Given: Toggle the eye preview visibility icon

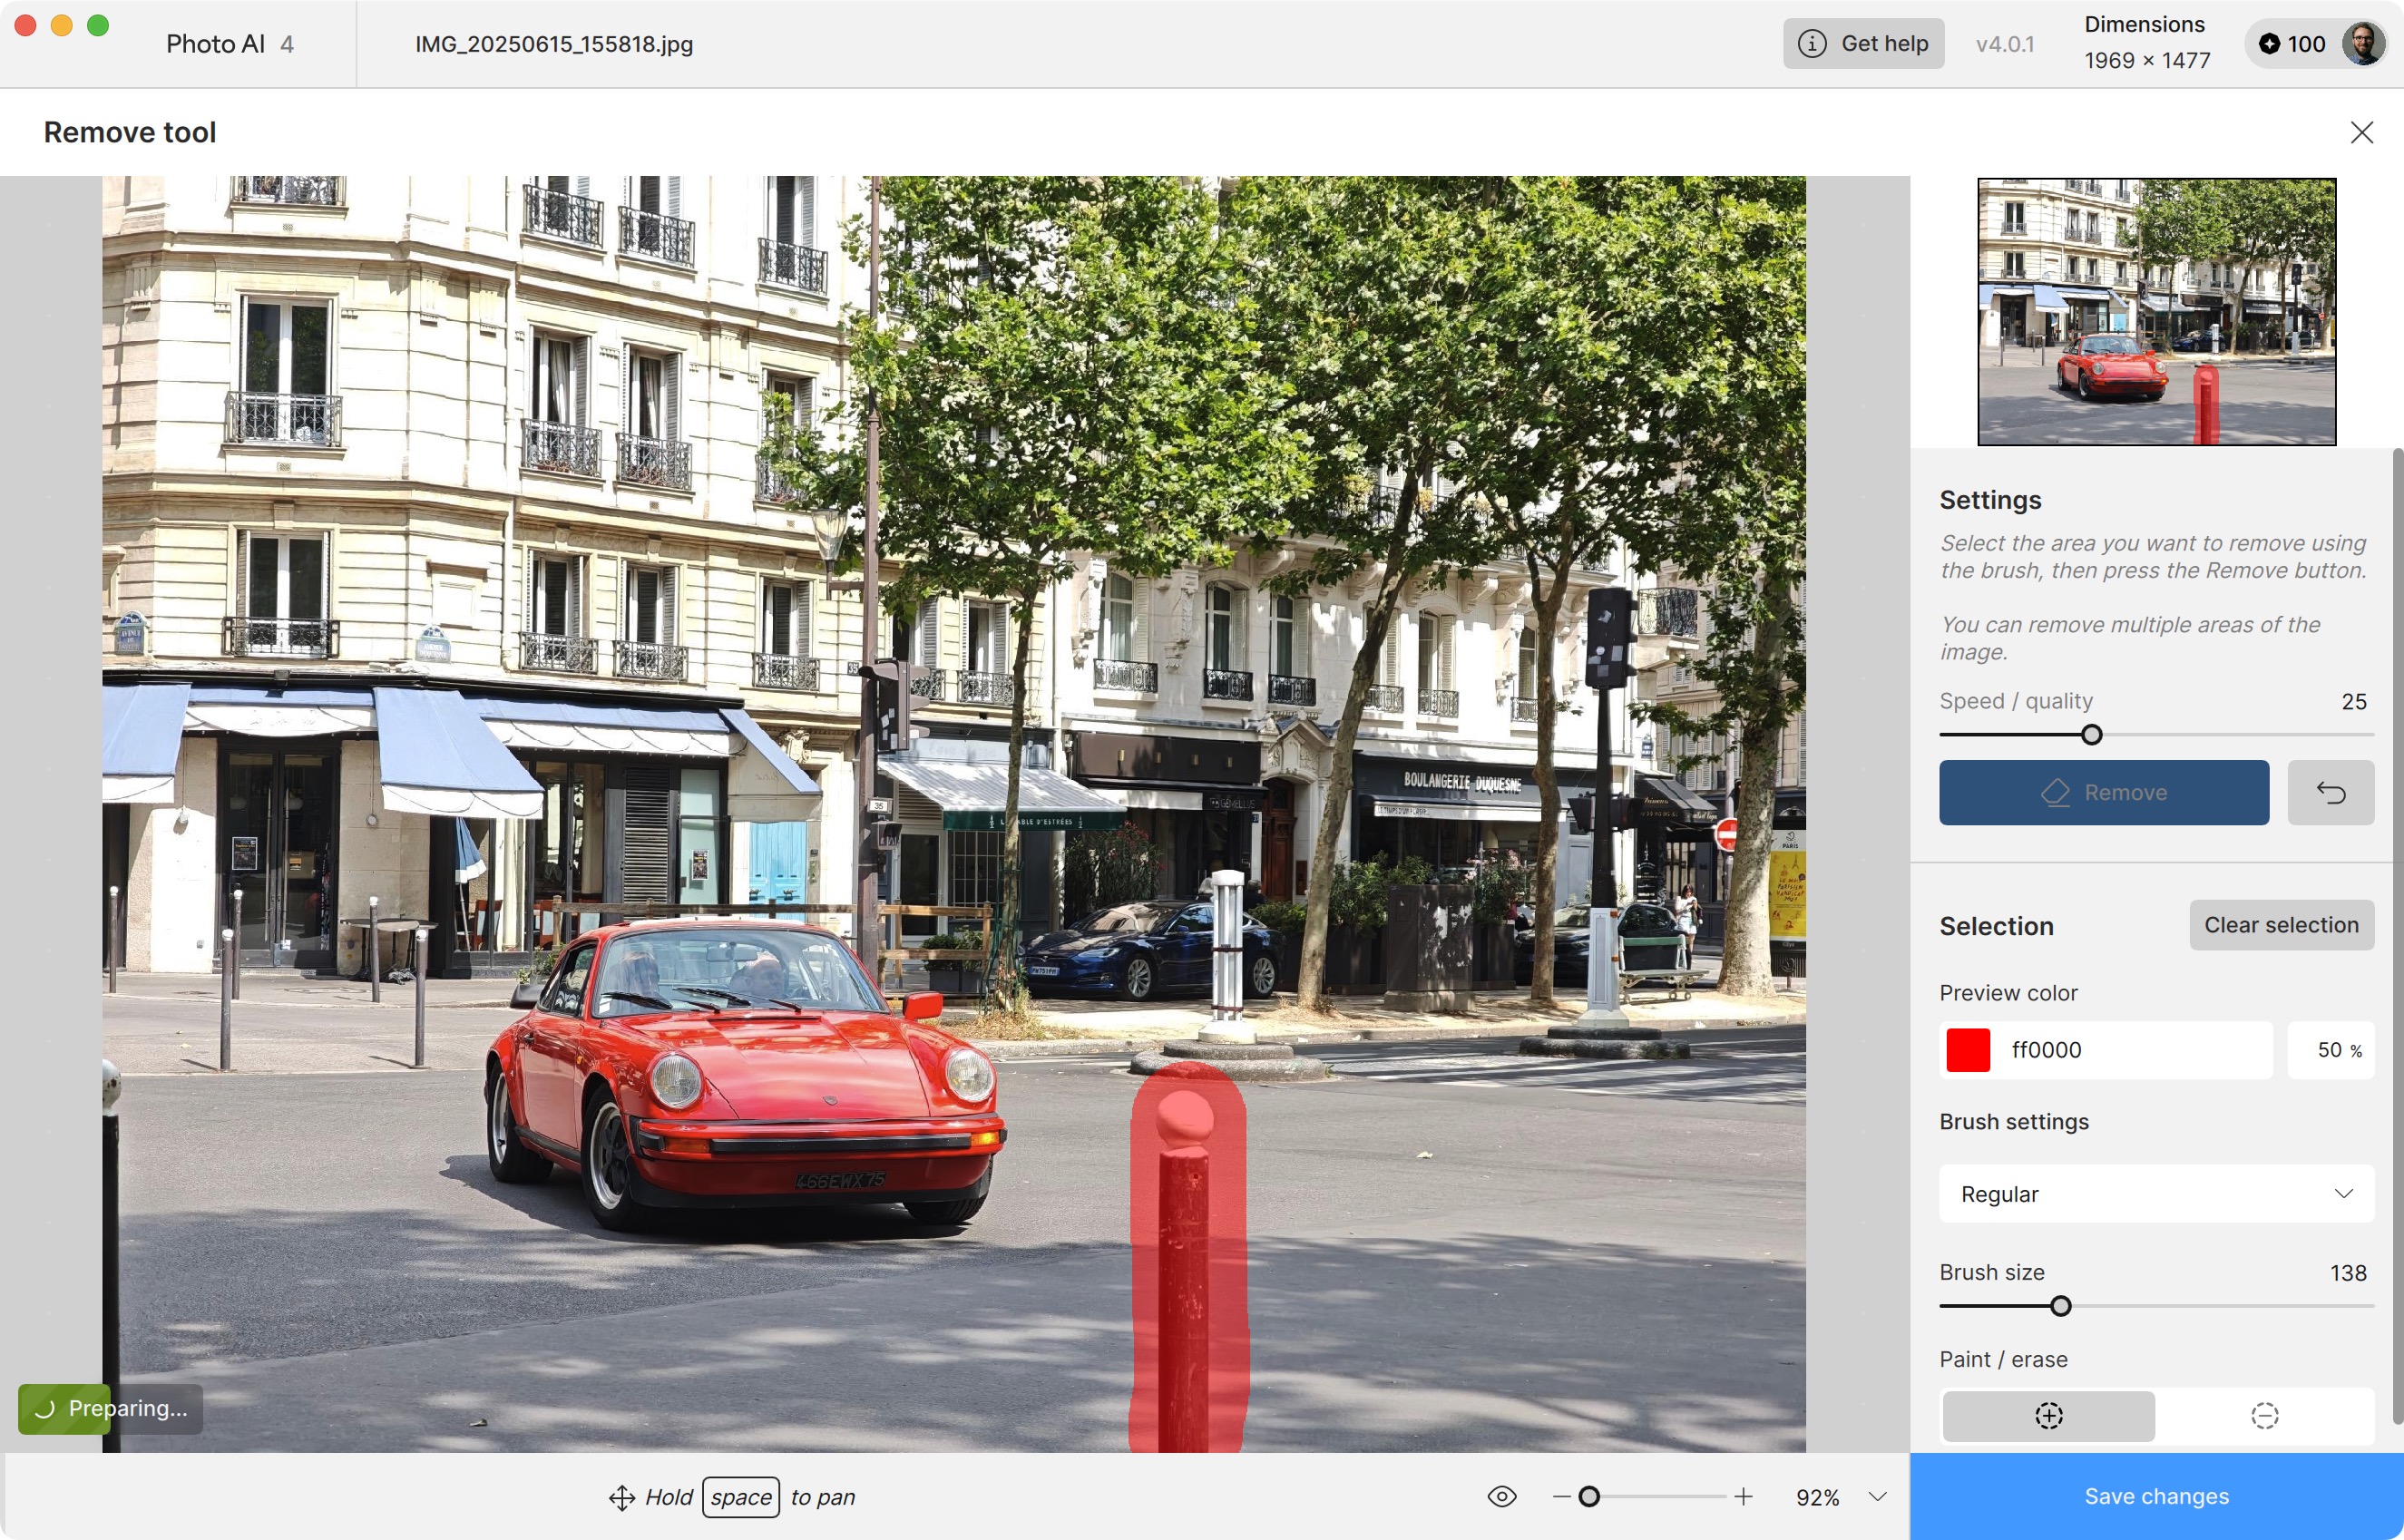Looking at the screenshot, I should (x=1501, y=1496).
